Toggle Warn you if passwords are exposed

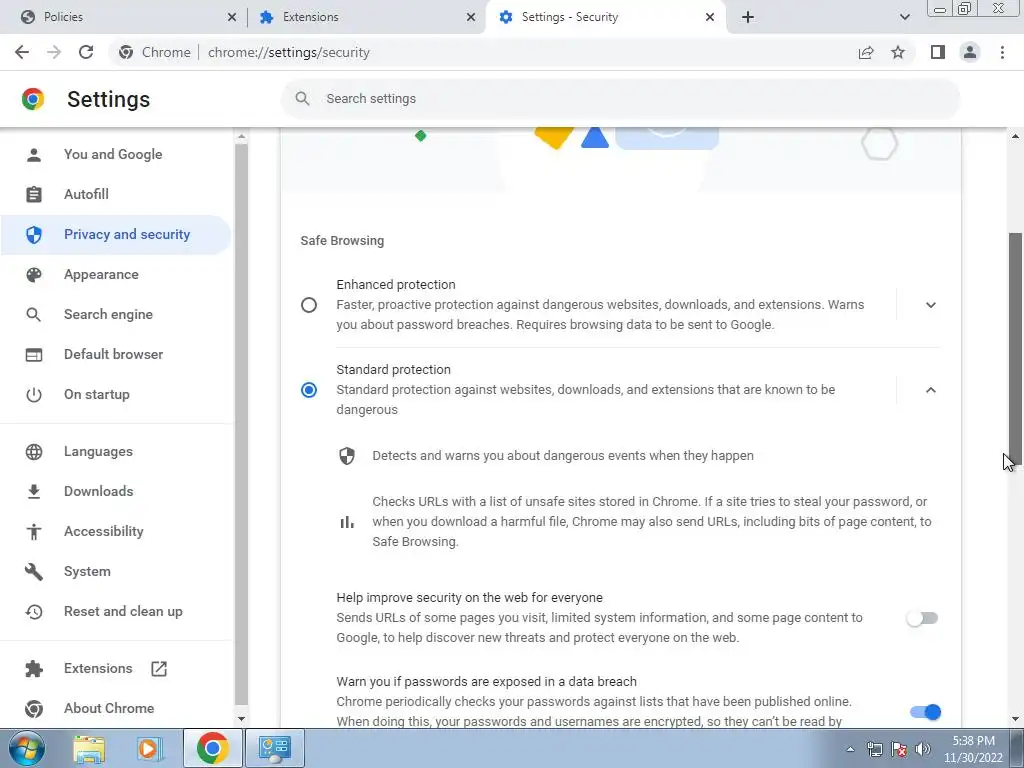[925, 712]
